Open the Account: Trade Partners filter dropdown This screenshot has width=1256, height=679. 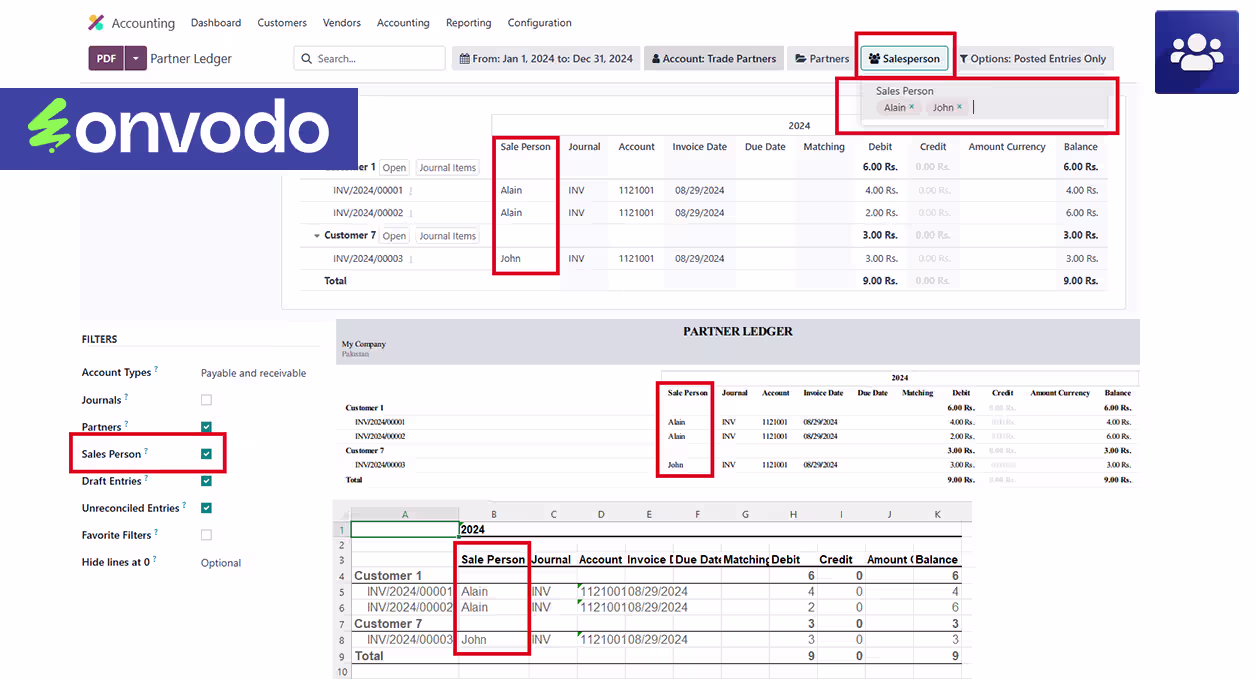[x=714, y=59]
